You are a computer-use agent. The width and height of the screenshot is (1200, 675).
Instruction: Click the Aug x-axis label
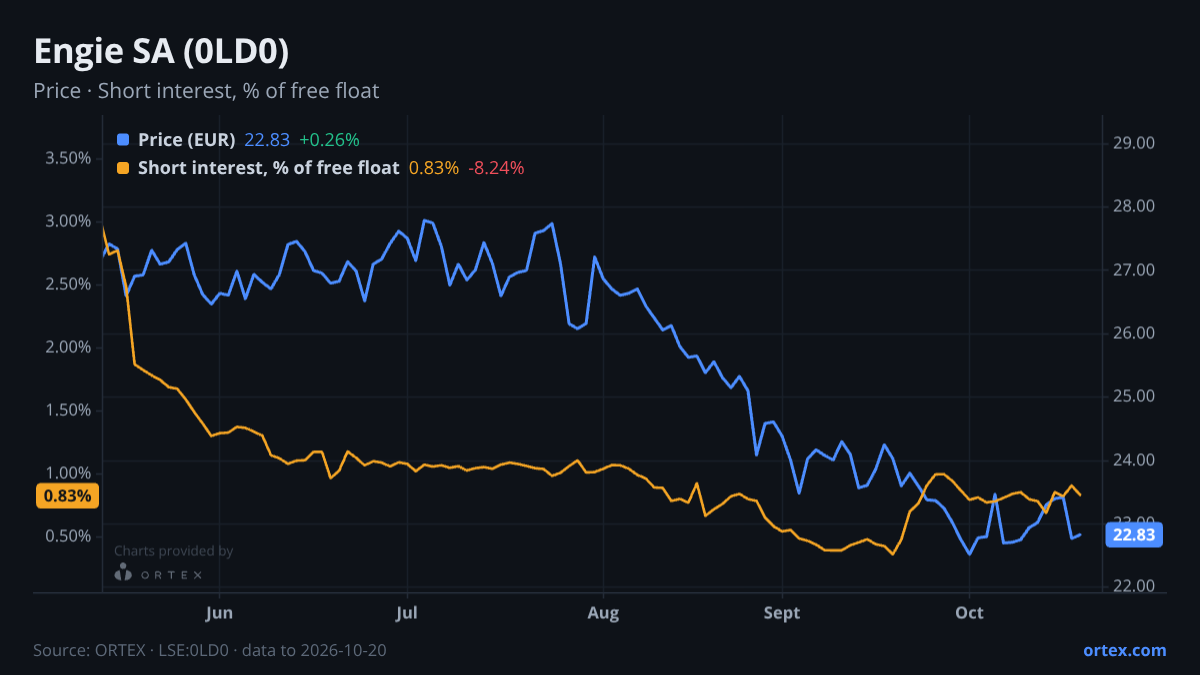coord(602,612)
